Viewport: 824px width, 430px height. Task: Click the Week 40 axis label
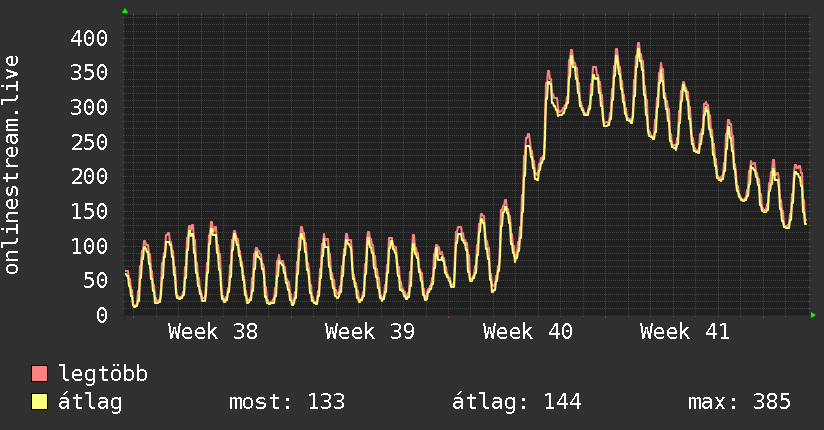[528, 332]
